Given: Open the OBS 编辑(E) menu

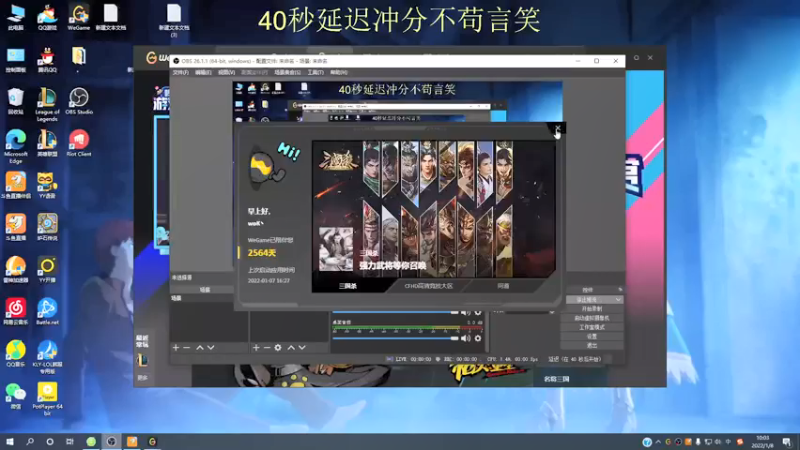Looking at the screenshot, I should click(x=203, y=72).
